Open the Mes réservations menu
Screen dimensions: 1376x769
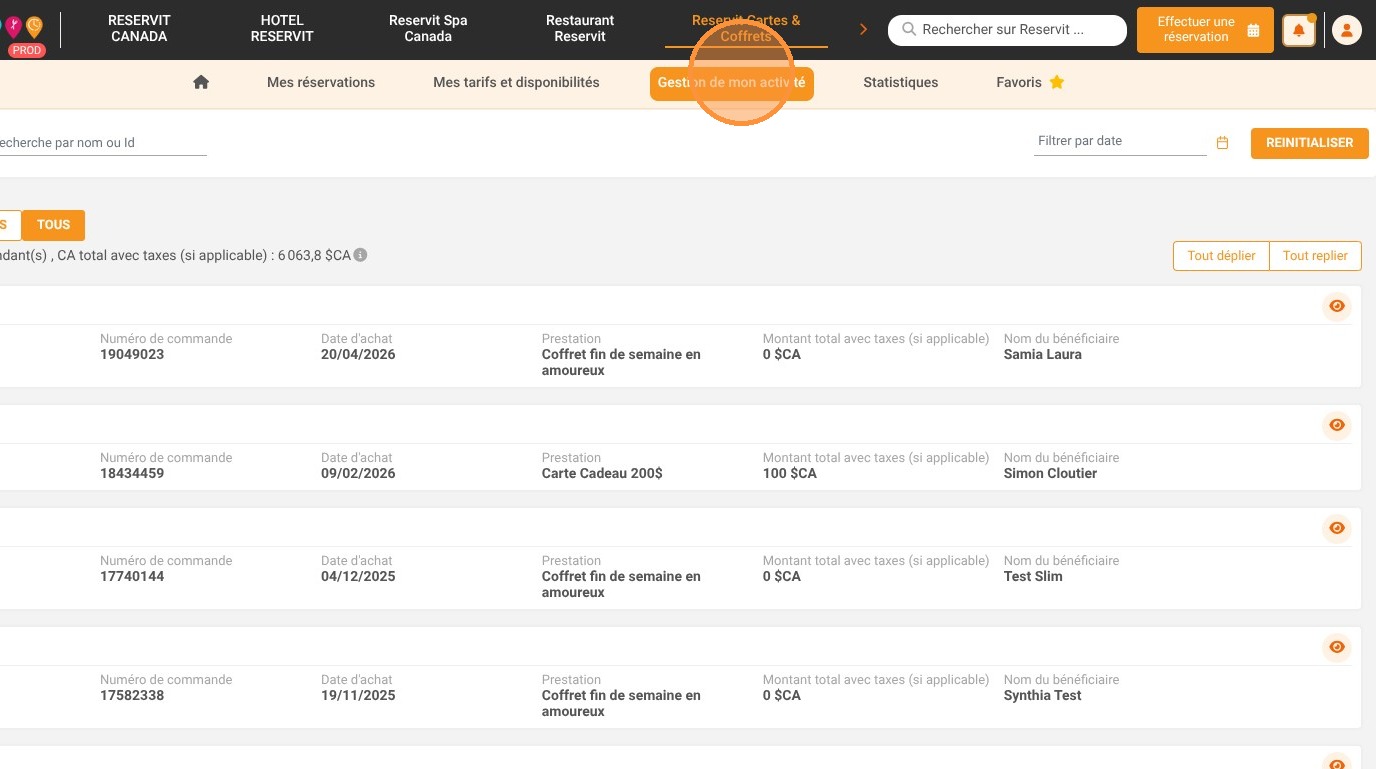pos(321,83)
